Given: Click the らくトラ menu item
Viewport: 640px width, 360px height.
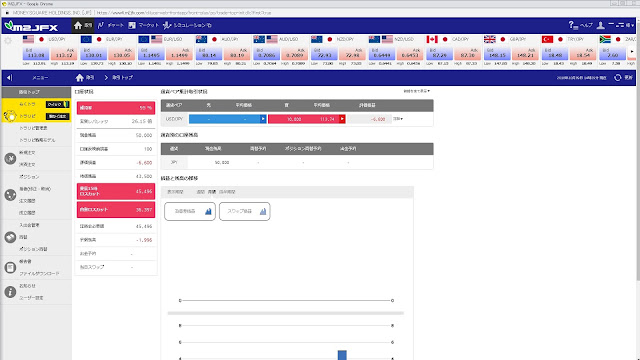Looking at the screenshot, I should pyautogui.click(x=27, y=104).
